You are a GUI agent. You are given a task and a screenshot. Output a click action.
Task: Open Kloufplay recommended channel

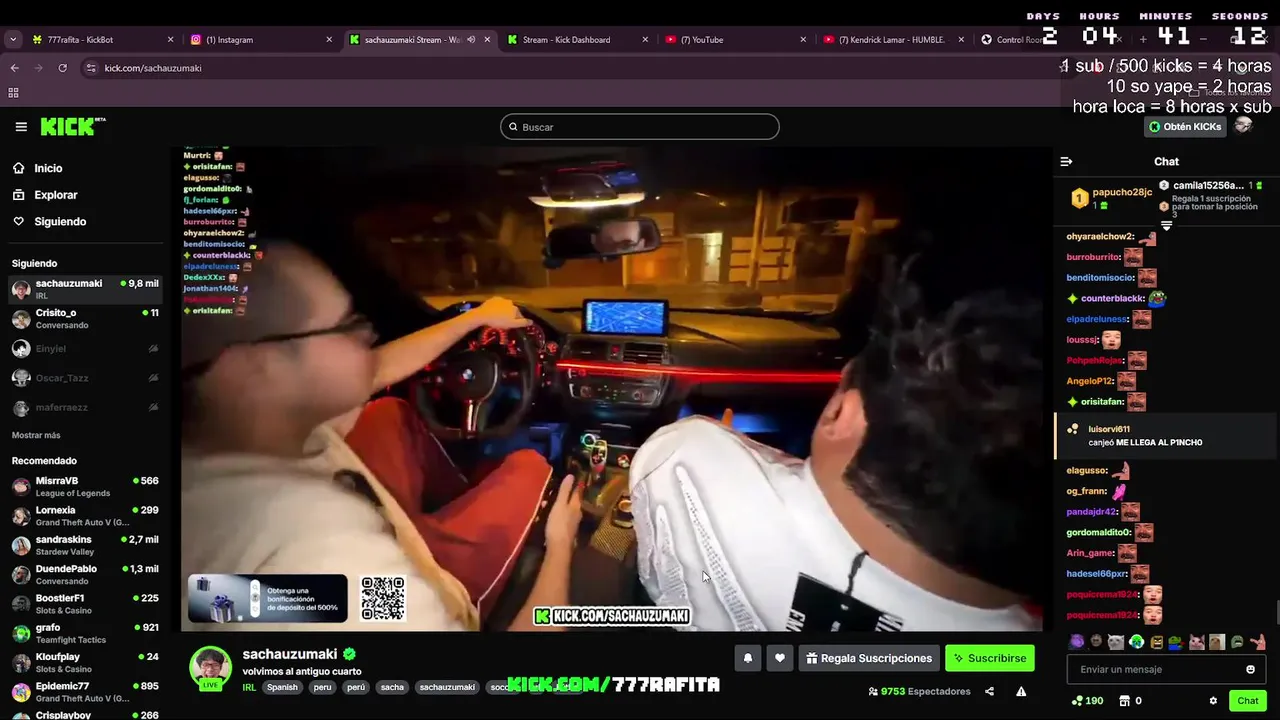tap(85, 662)
